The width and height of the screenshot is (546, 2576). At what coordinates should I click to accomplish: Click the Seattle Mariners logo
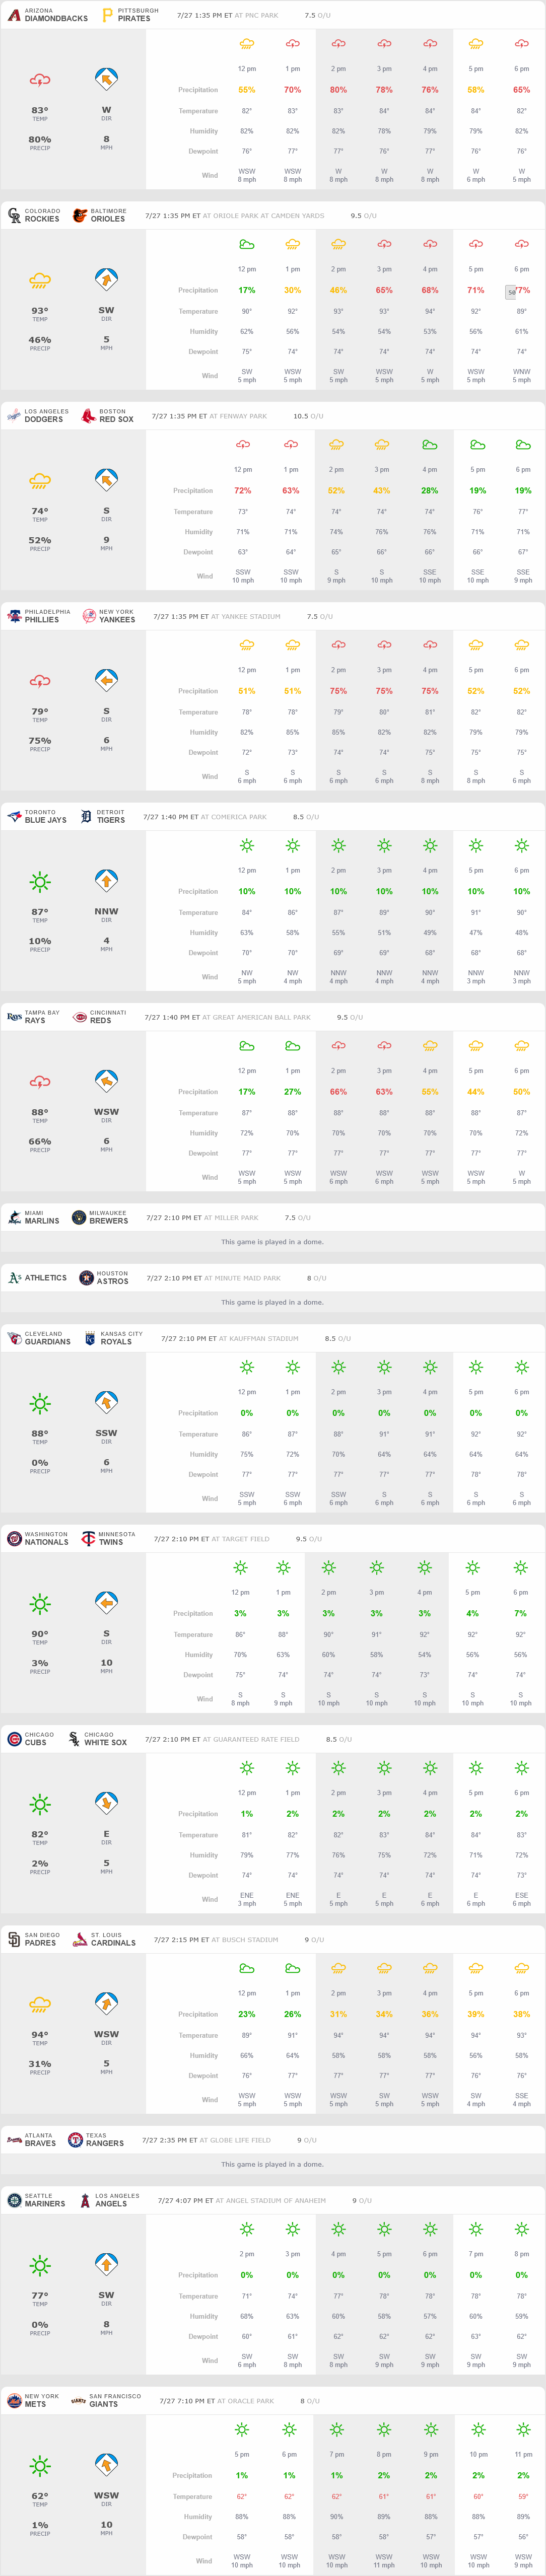[x=14, y=2200]
